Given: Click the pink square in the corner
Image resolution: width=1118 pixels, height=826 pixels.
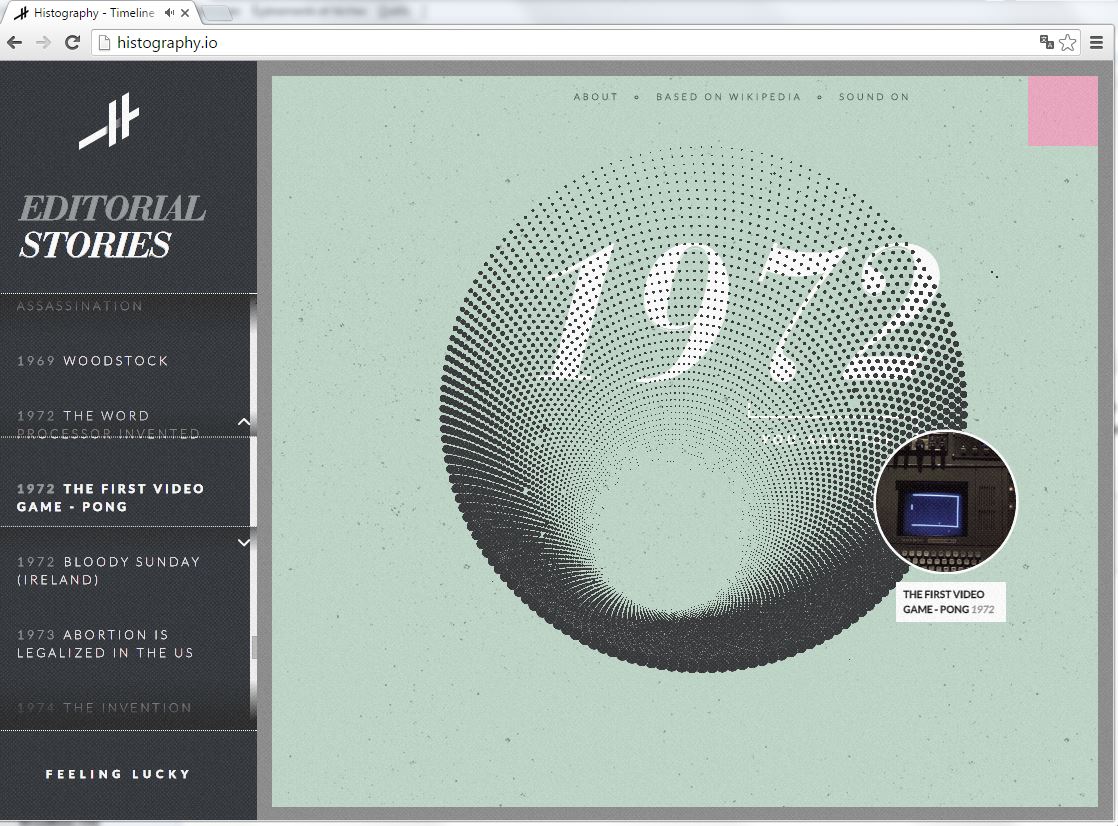Looking at the screenshot, I should (x=1062, y=111).
